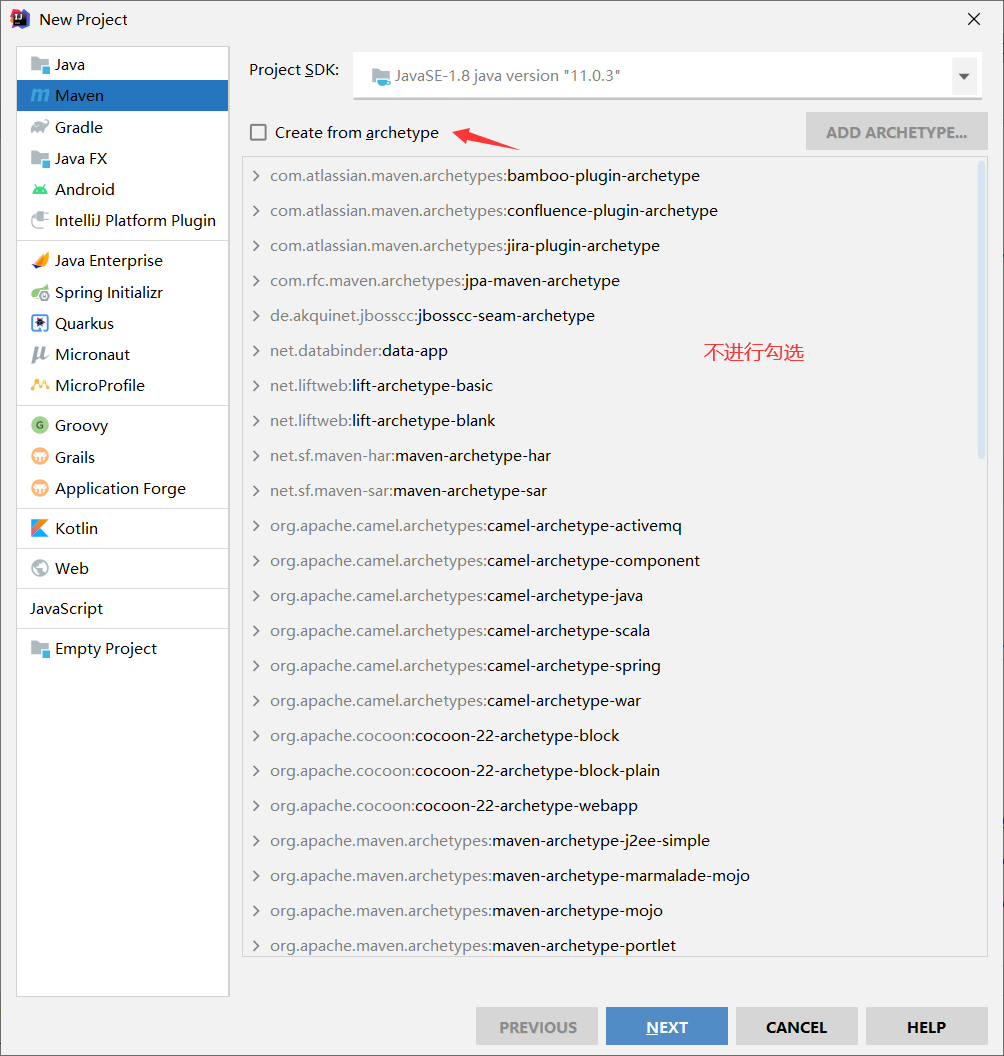Click the Quarkus icon

tap(40, 323)
